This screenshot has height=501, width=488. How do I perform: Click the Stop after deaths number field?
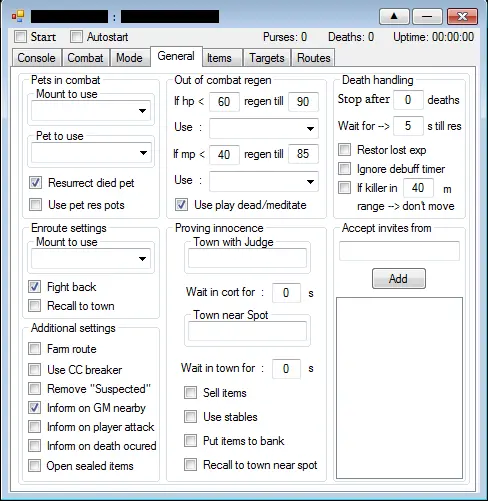408,100
